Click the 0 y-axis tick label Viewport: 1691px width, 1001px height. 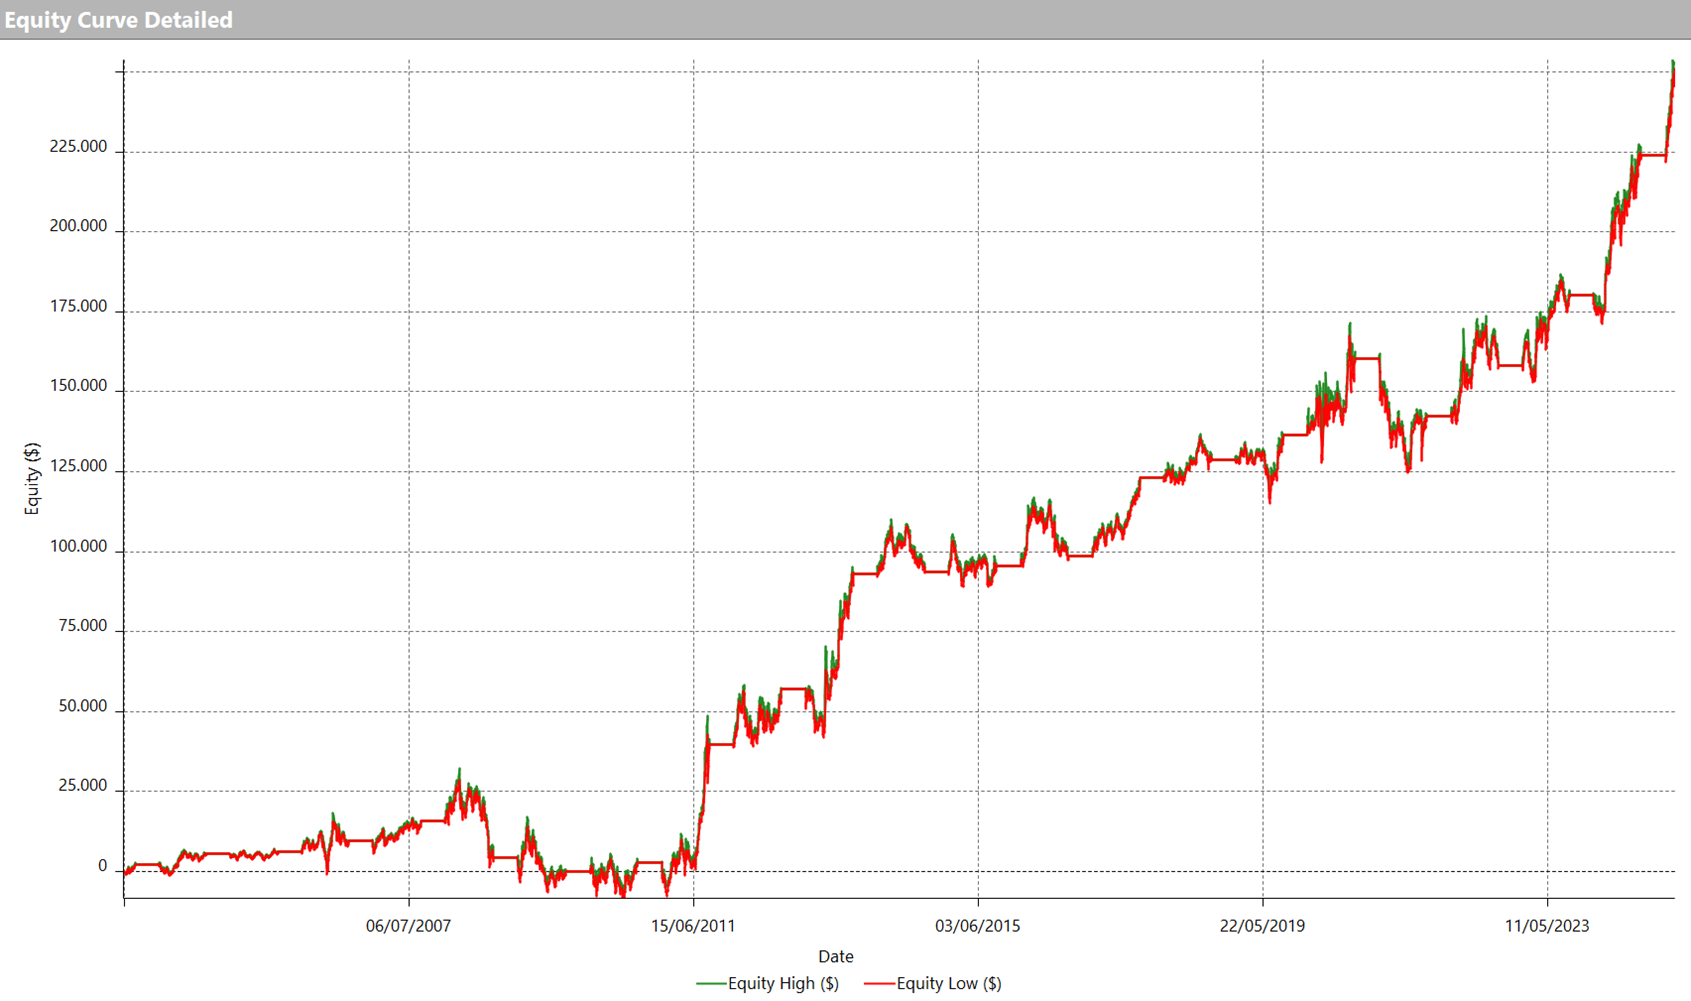102,866
